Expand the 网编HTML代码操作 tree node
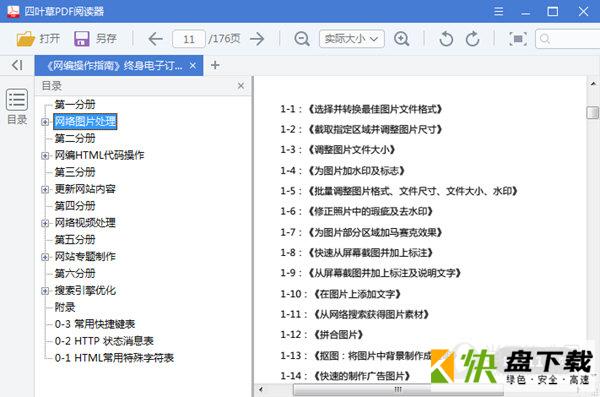Image resolution: width=600 pixels, height=397 pixels. click(45, 155)
